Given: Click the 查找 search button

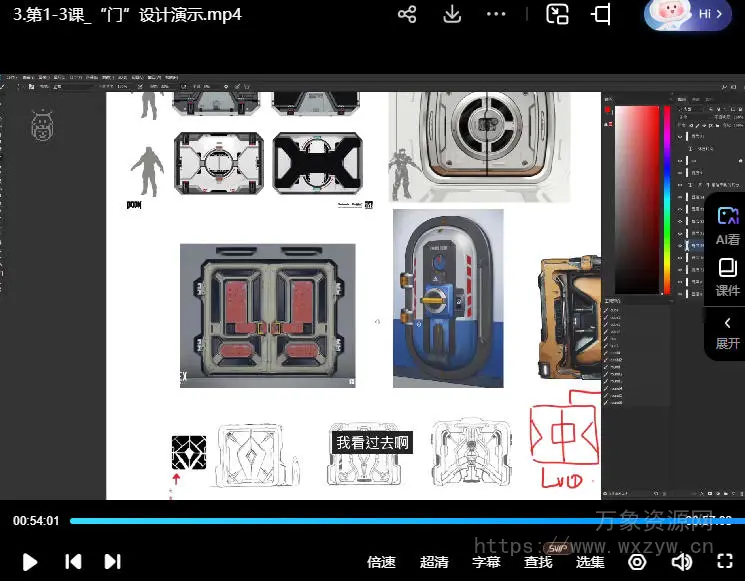Looking at the screenshot, I should (x=538, y=562).
